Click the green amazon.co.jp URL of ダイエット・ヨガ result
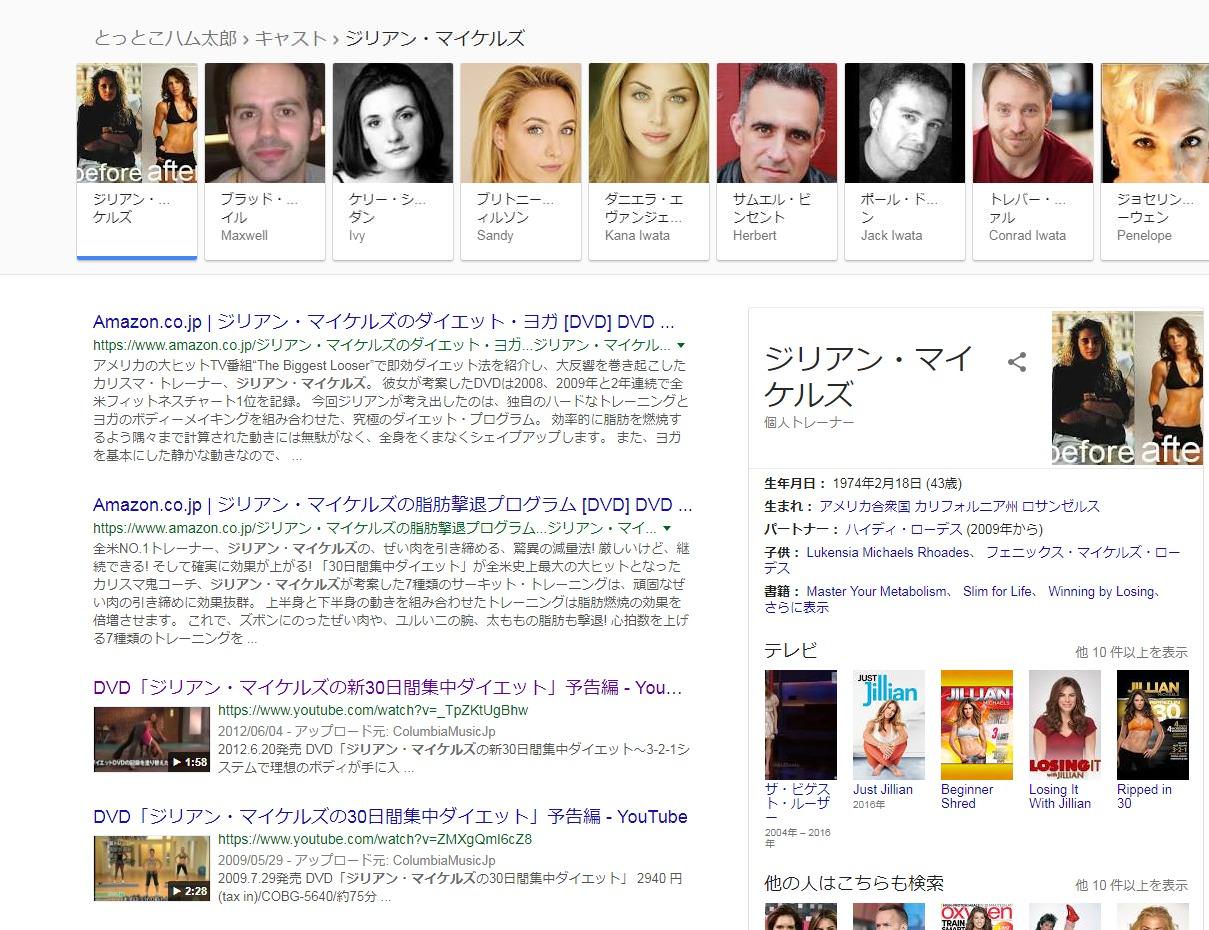Screen dimensions: 1209x930 (x=382, y=345)
